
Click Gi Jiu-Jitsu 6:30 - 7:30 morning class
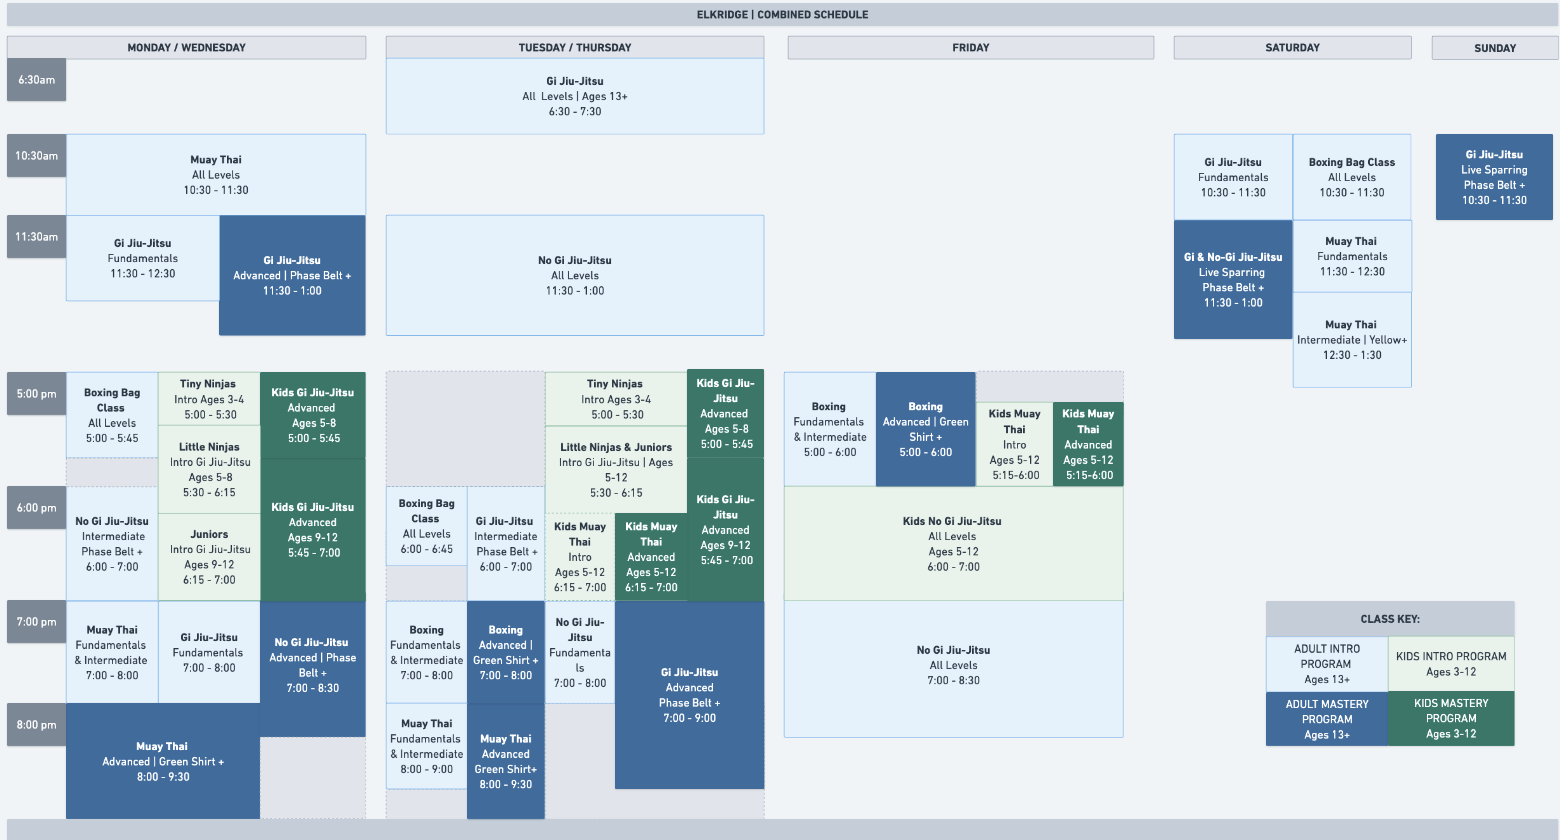click(574, 96)
